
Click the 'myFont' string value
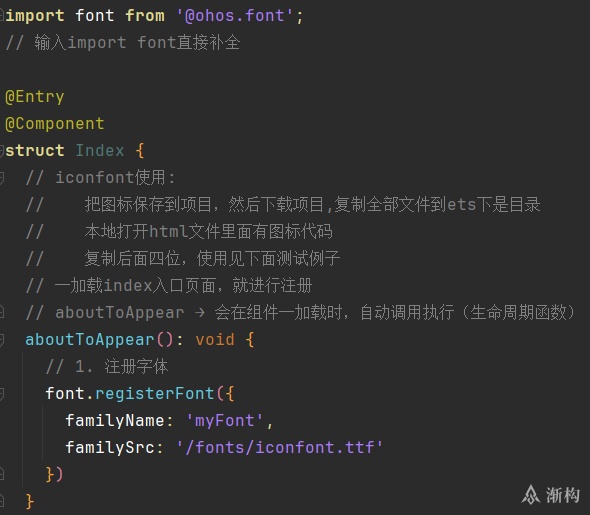click(225, 421)
